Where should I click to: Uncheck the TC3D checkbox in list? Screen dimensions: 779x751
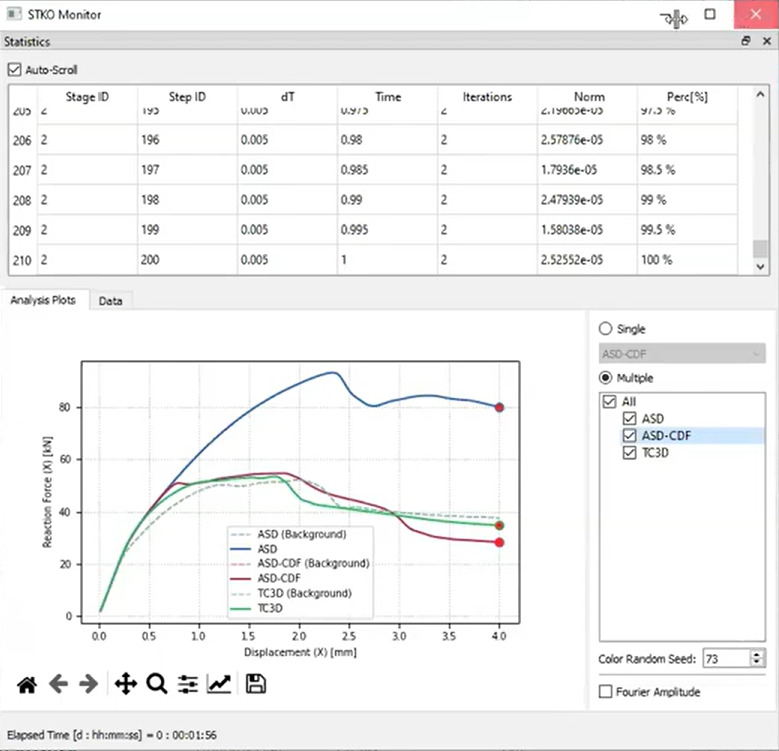pos(629,453)
